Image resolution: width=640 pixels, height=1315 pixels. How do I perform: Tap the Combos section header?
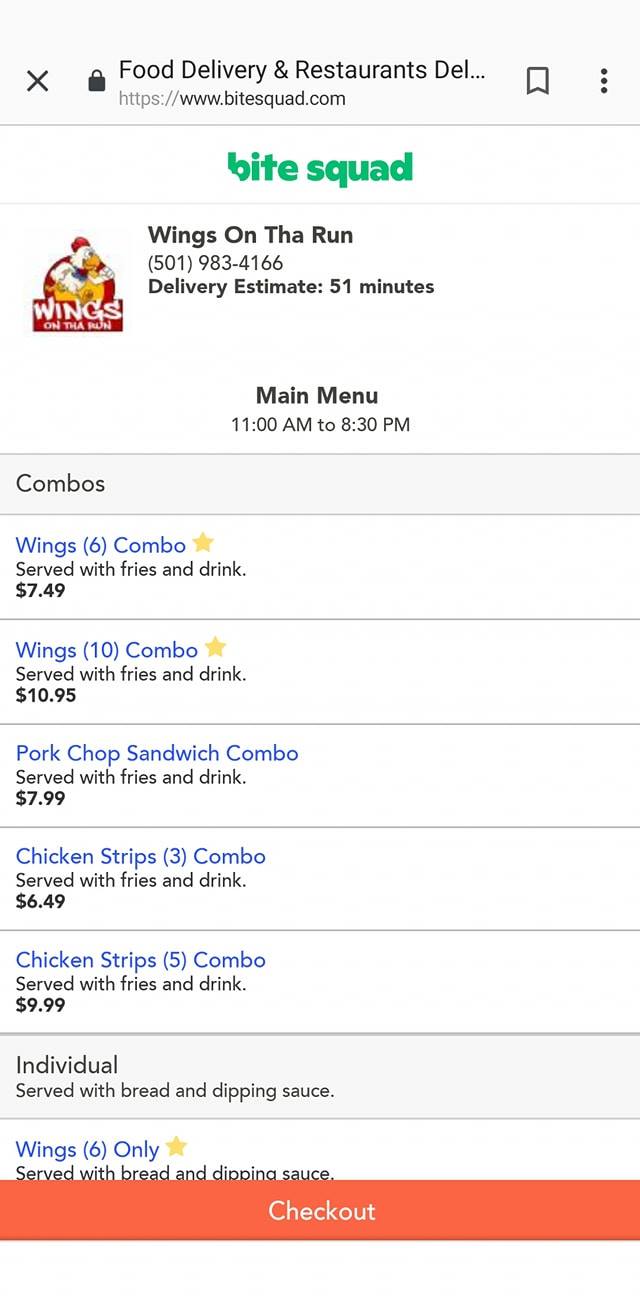pyautogui.click(x=61, y=484)
